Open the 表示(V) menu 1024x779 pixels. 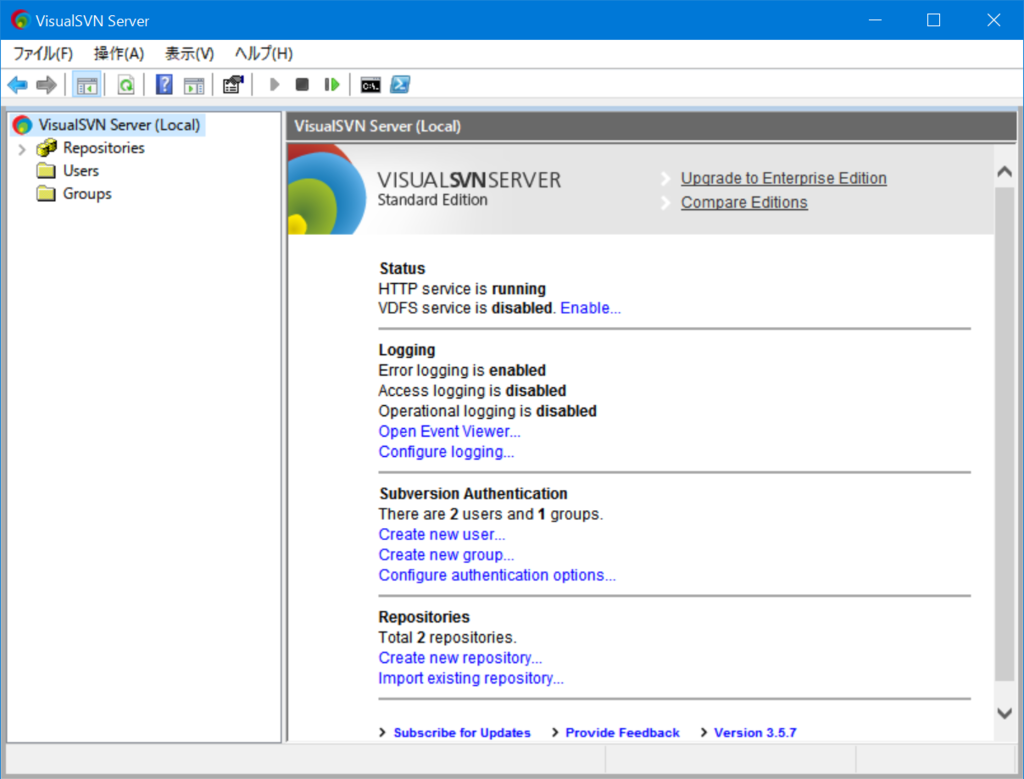[x=189, y=54]
